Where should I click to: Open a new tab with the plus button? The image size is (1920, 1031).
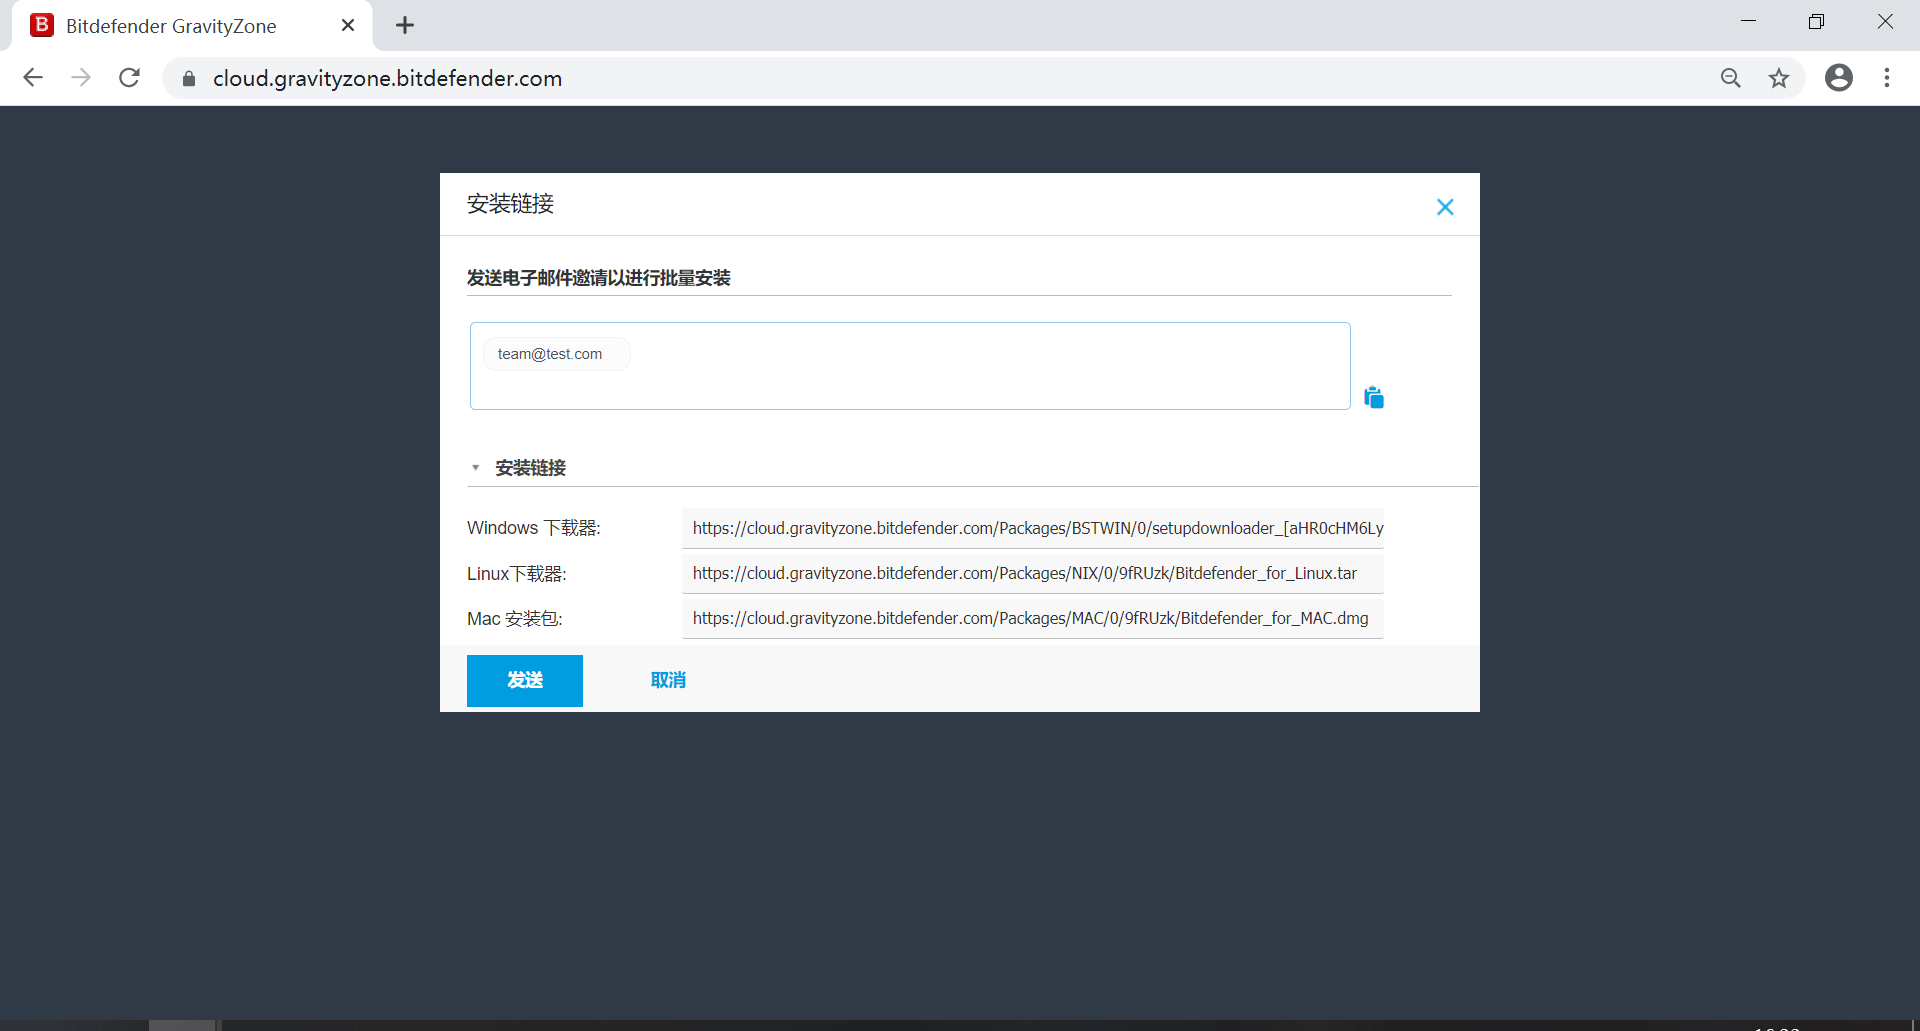[x=405, y=26]
